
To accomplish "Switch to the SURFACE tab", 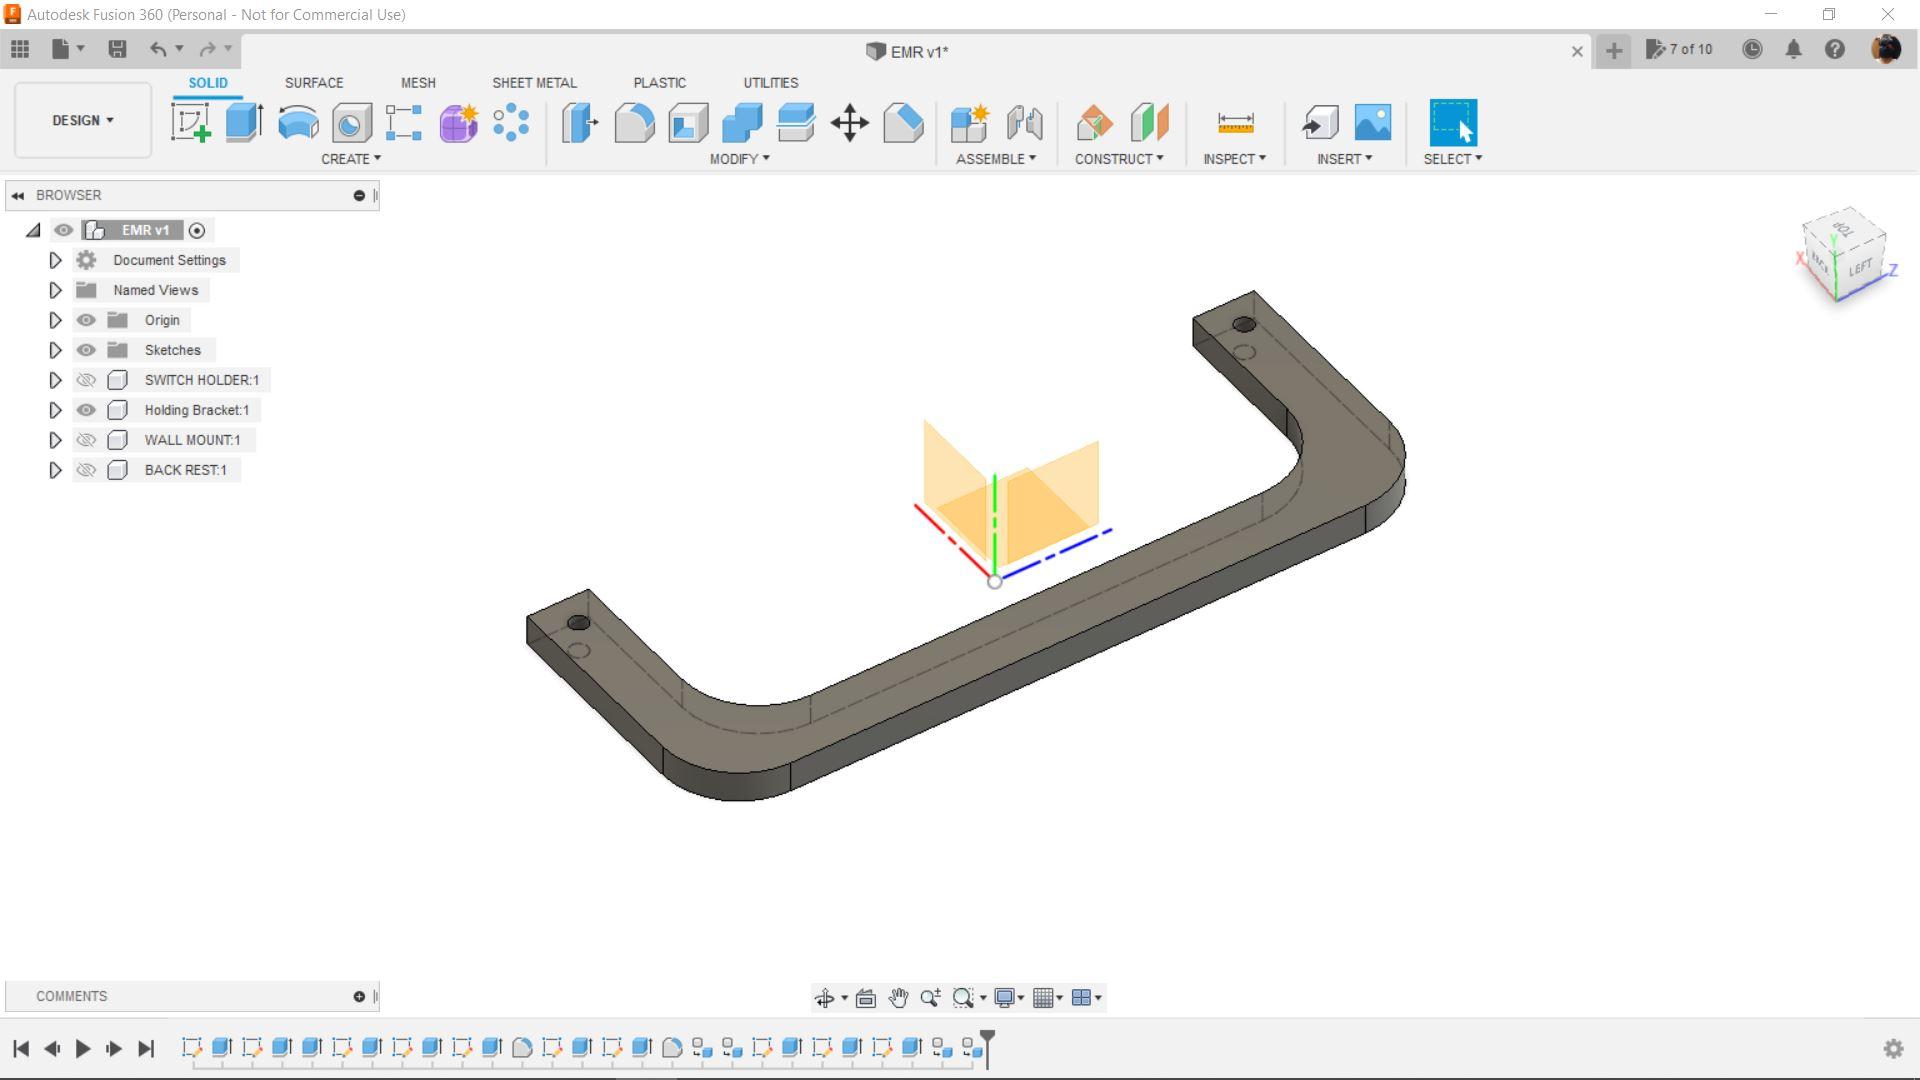I will (x=313, y=83).
